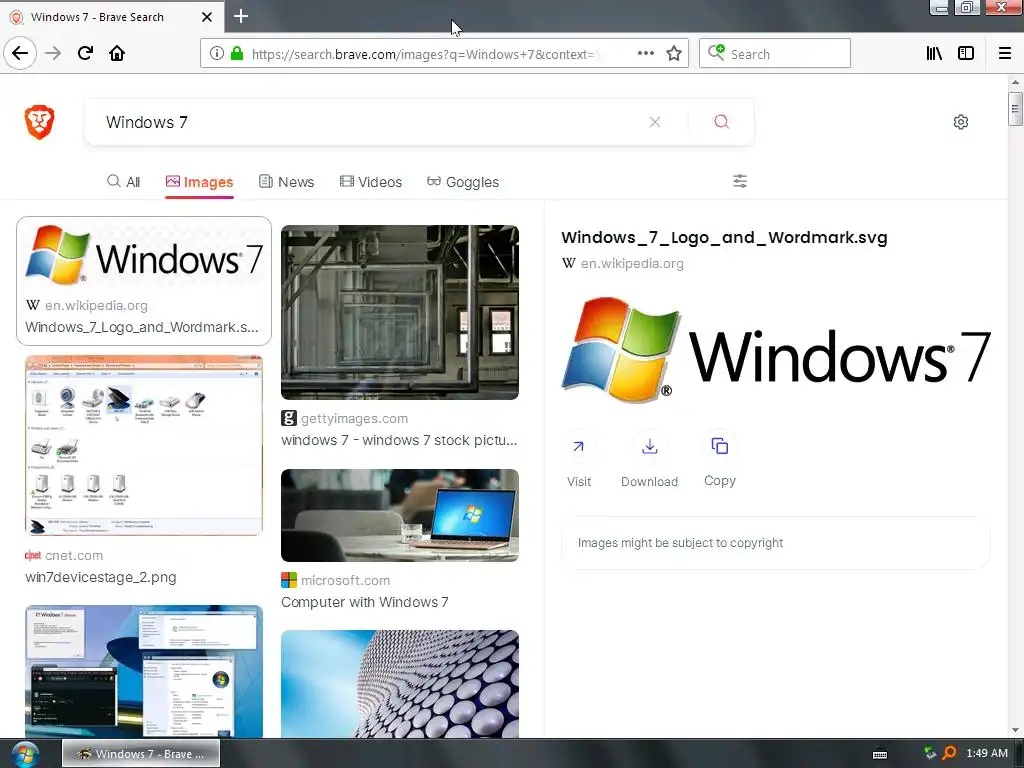Click 'windows 7 - windows 7 stock pictu...' caption
This screenshot has width=1024, height=768.
click(399, 440)
